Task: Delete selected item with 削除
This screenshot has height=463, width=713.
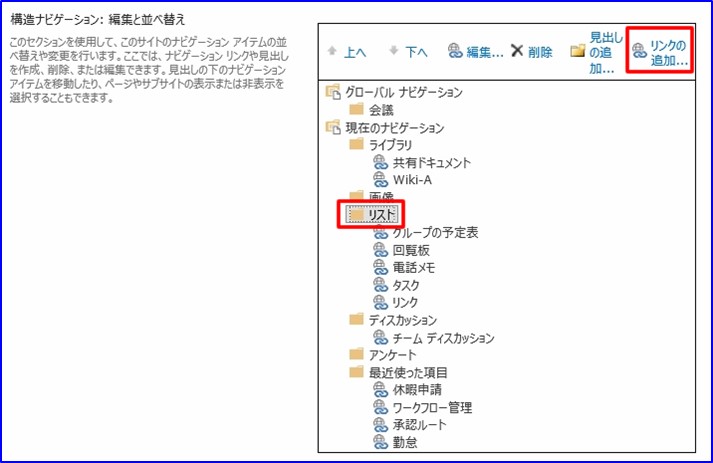Action: click(x=540, y=52)
